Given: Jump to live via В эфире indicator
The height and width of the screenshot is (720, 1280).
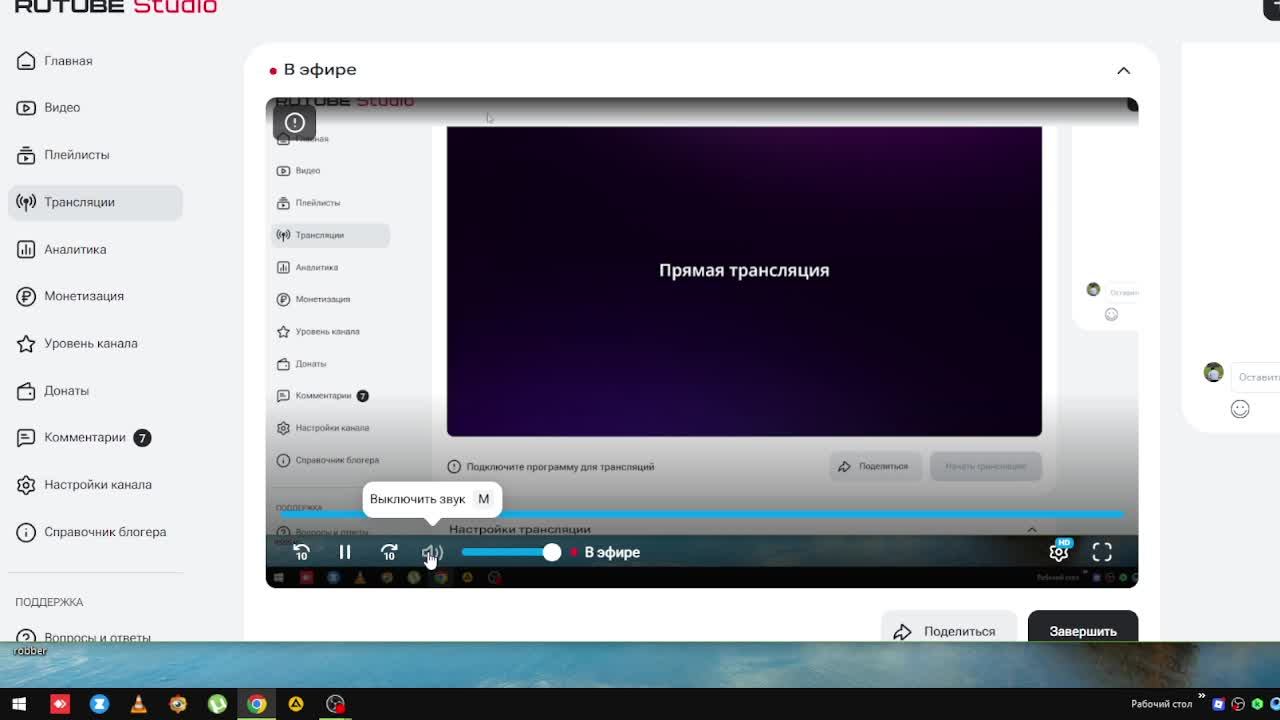Looking at the screenshot, I should coord(605,552).
